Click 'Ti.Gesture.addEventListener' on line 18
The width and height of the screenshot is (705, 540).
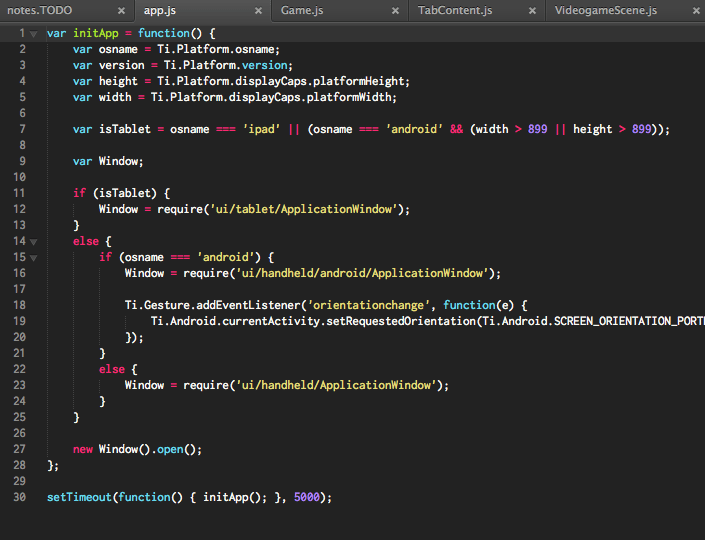tap(213, 305)
